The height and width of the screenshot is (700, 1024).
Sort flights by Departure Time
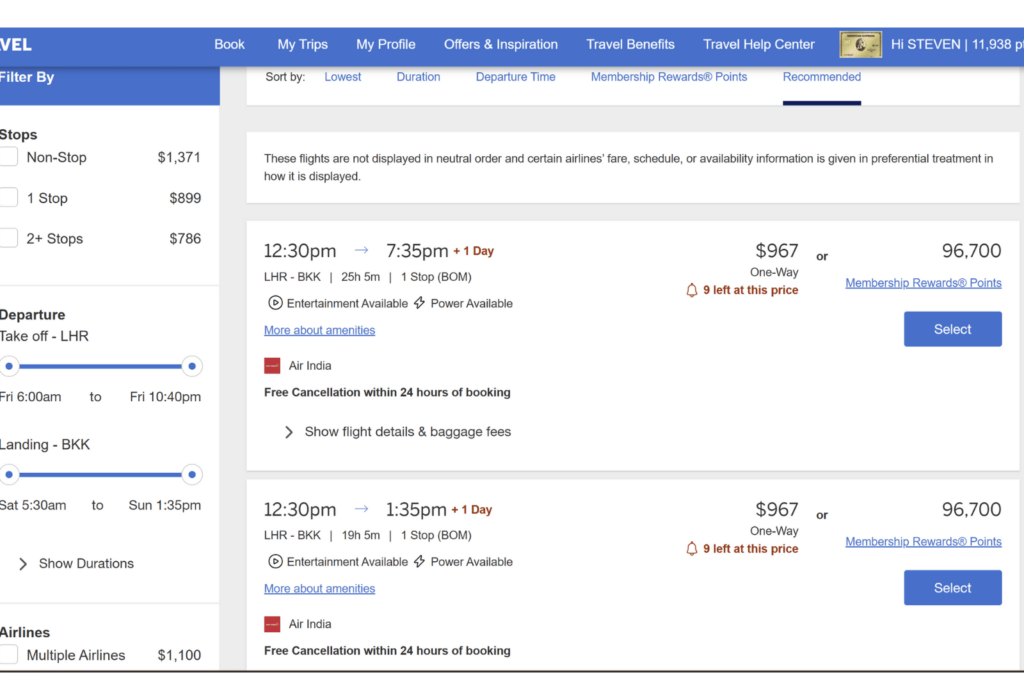515,77
